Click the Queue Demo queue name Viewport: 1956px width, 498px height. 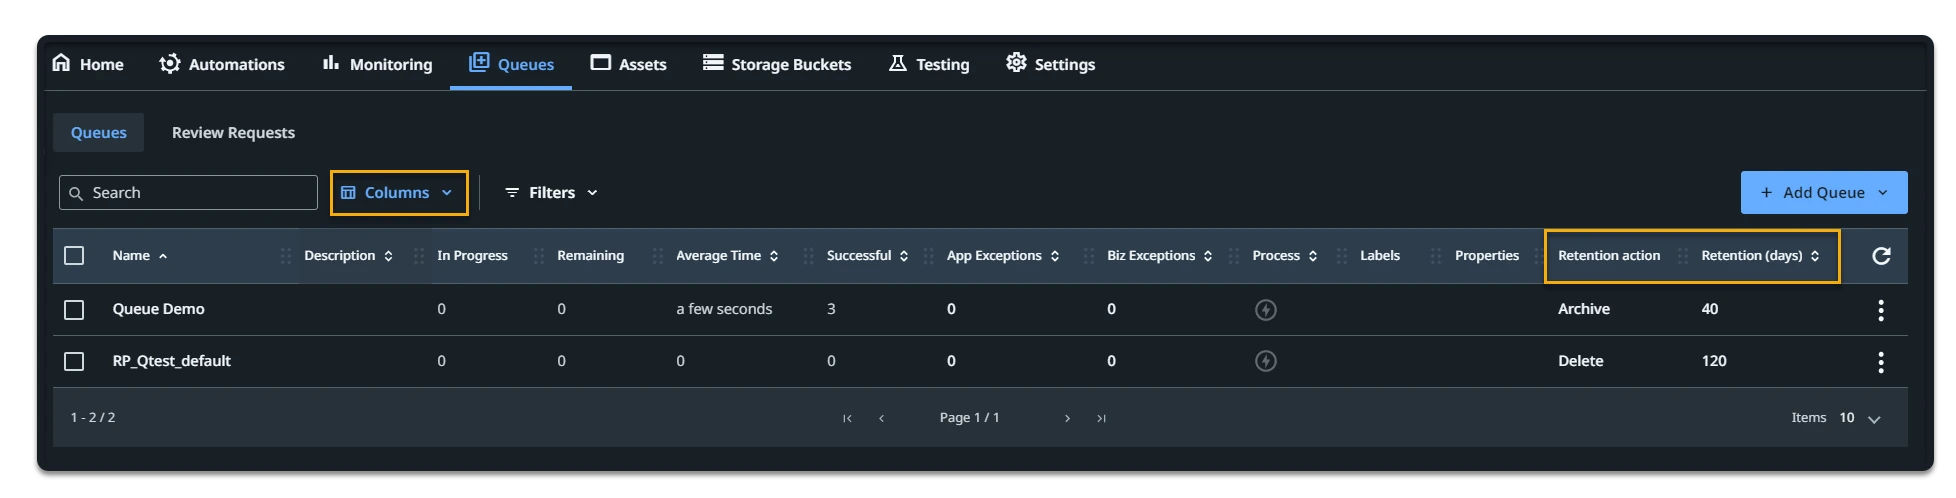tap(158, 309)
